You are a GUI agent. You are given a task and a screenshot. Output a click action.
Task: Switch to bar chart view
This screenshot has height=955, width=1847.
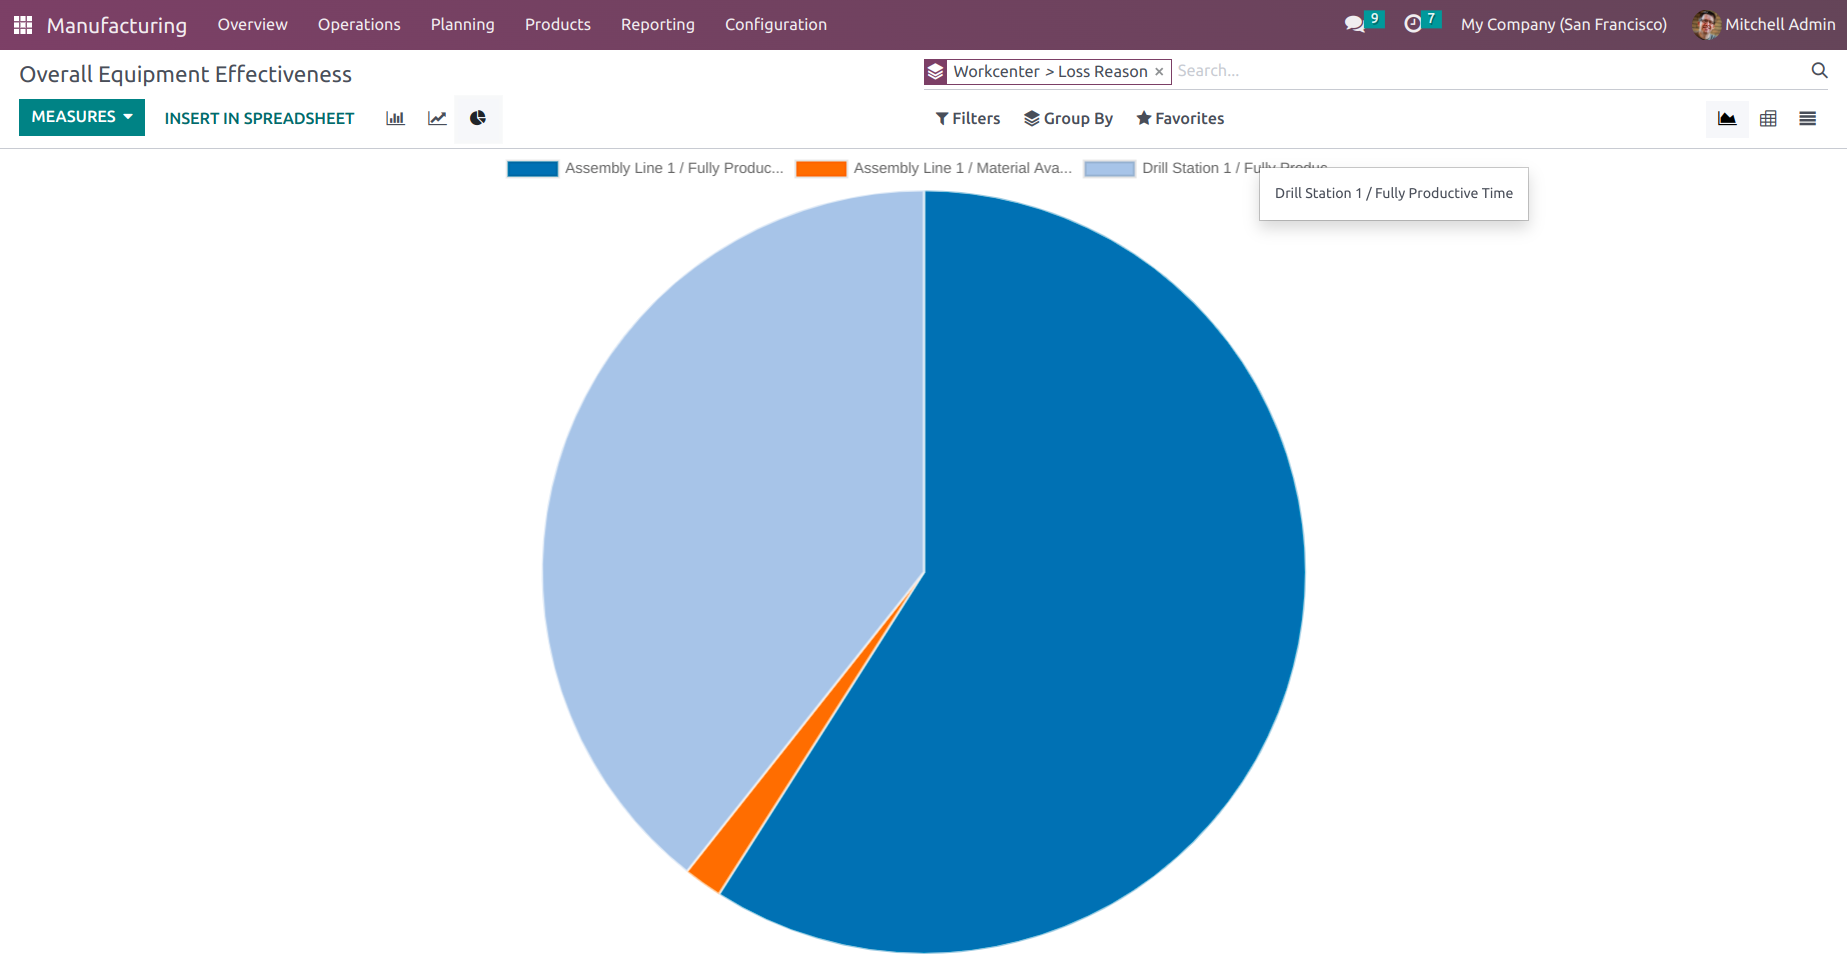[x=394, y=118]
